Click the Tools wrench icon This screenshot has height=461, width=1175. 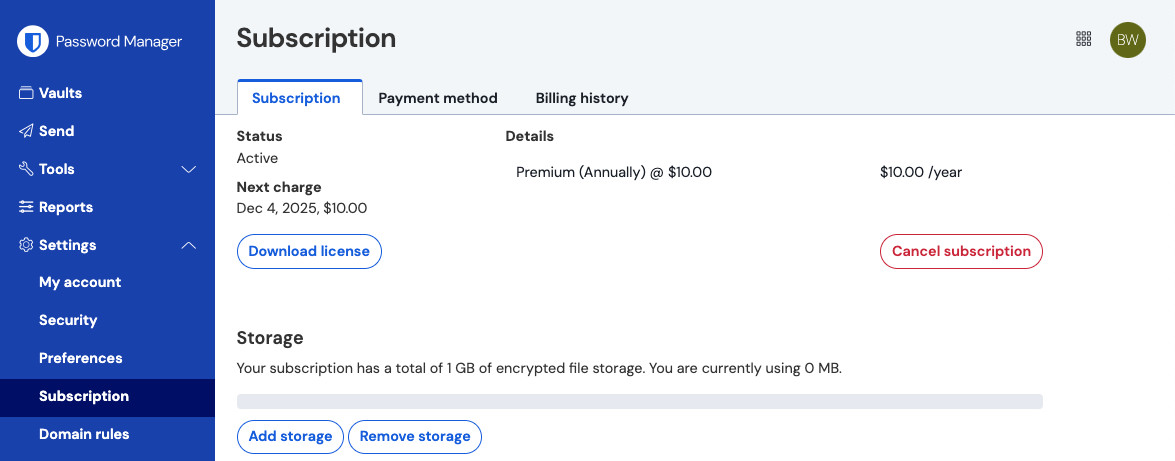[26, 169]
